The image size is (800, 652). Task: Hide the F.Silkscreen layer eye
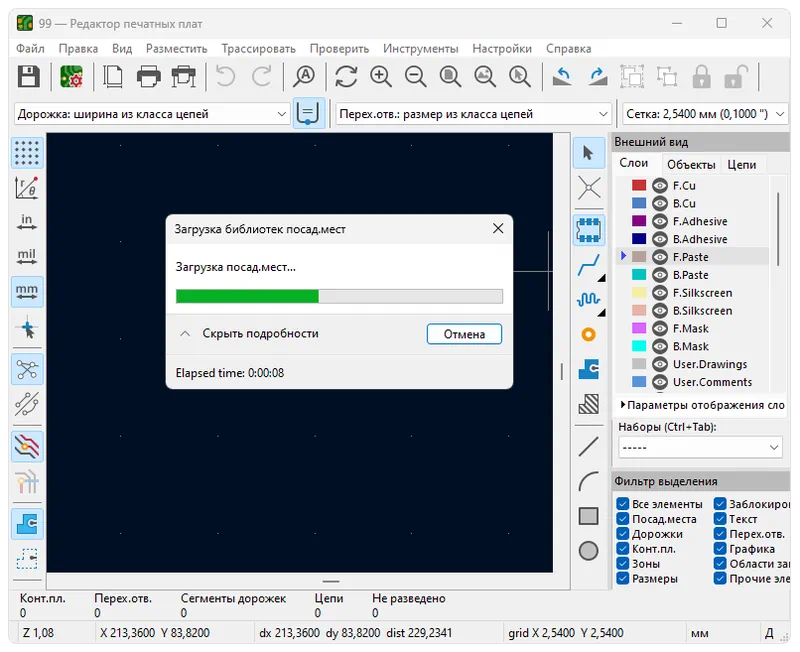click(x=660, y=293)
